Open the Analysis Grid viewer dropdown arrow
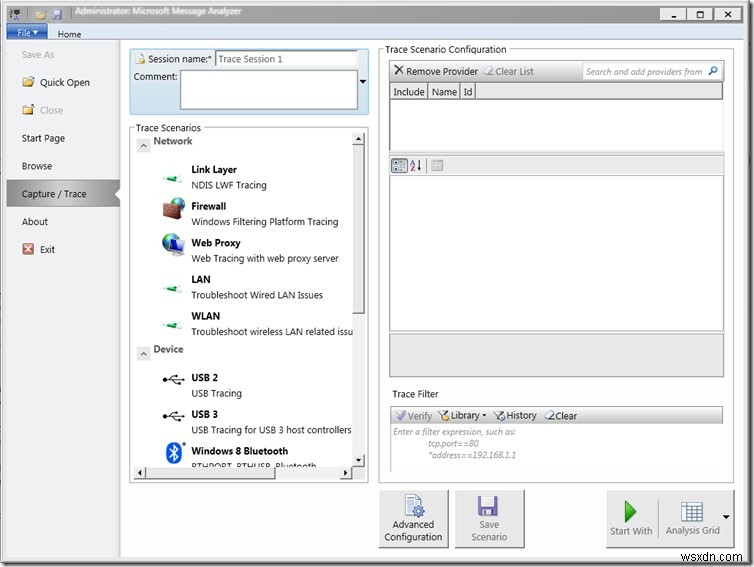Viewport: 754px width, 567px height. tap(726, 517)
